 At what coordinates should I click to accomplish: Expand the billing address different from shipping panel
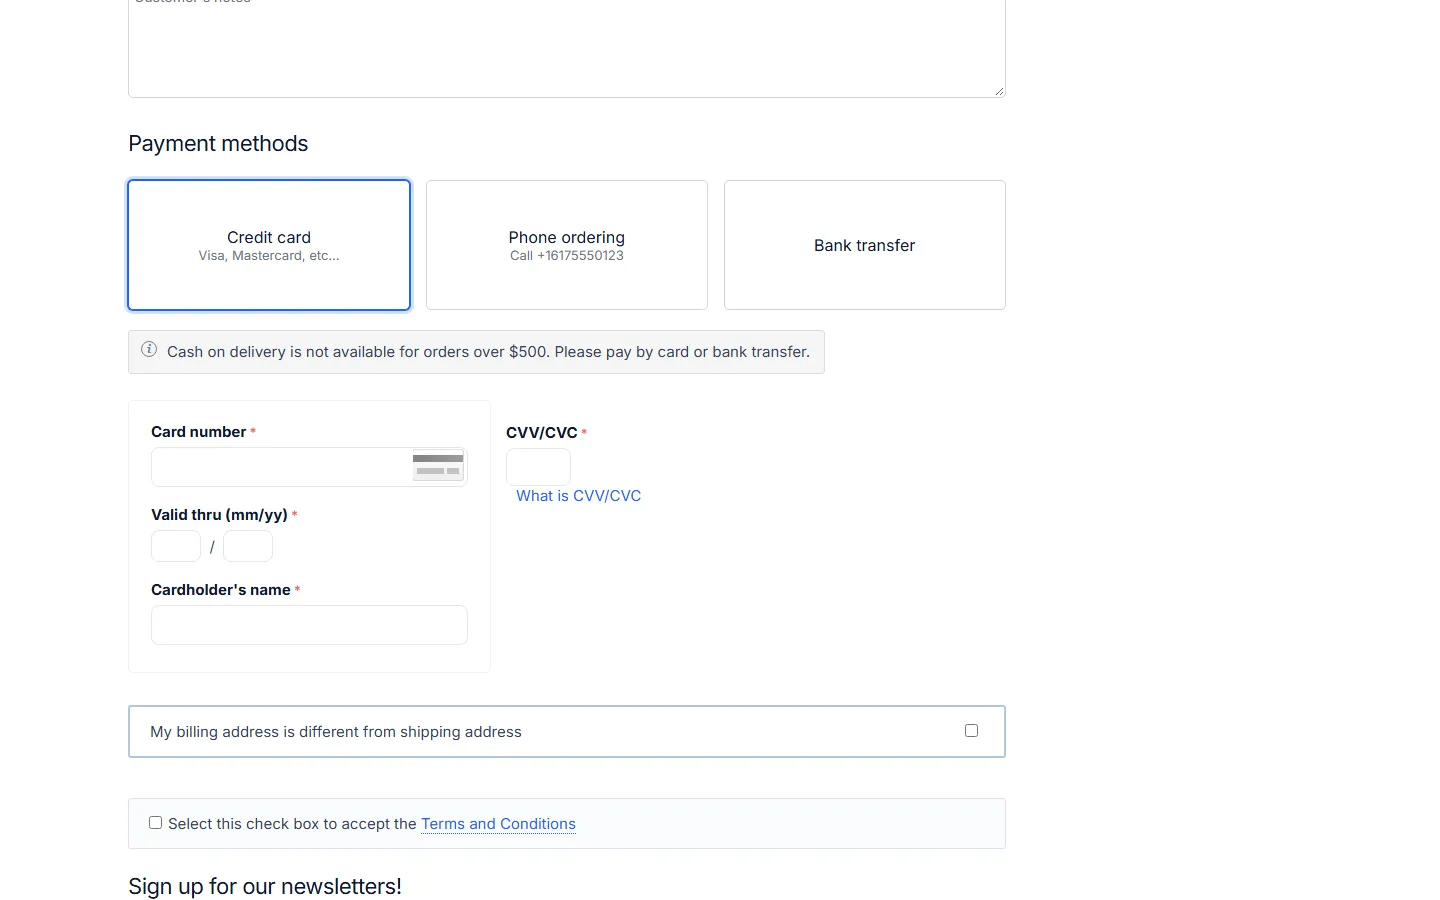pyautogui.click(x=567, y=732)
